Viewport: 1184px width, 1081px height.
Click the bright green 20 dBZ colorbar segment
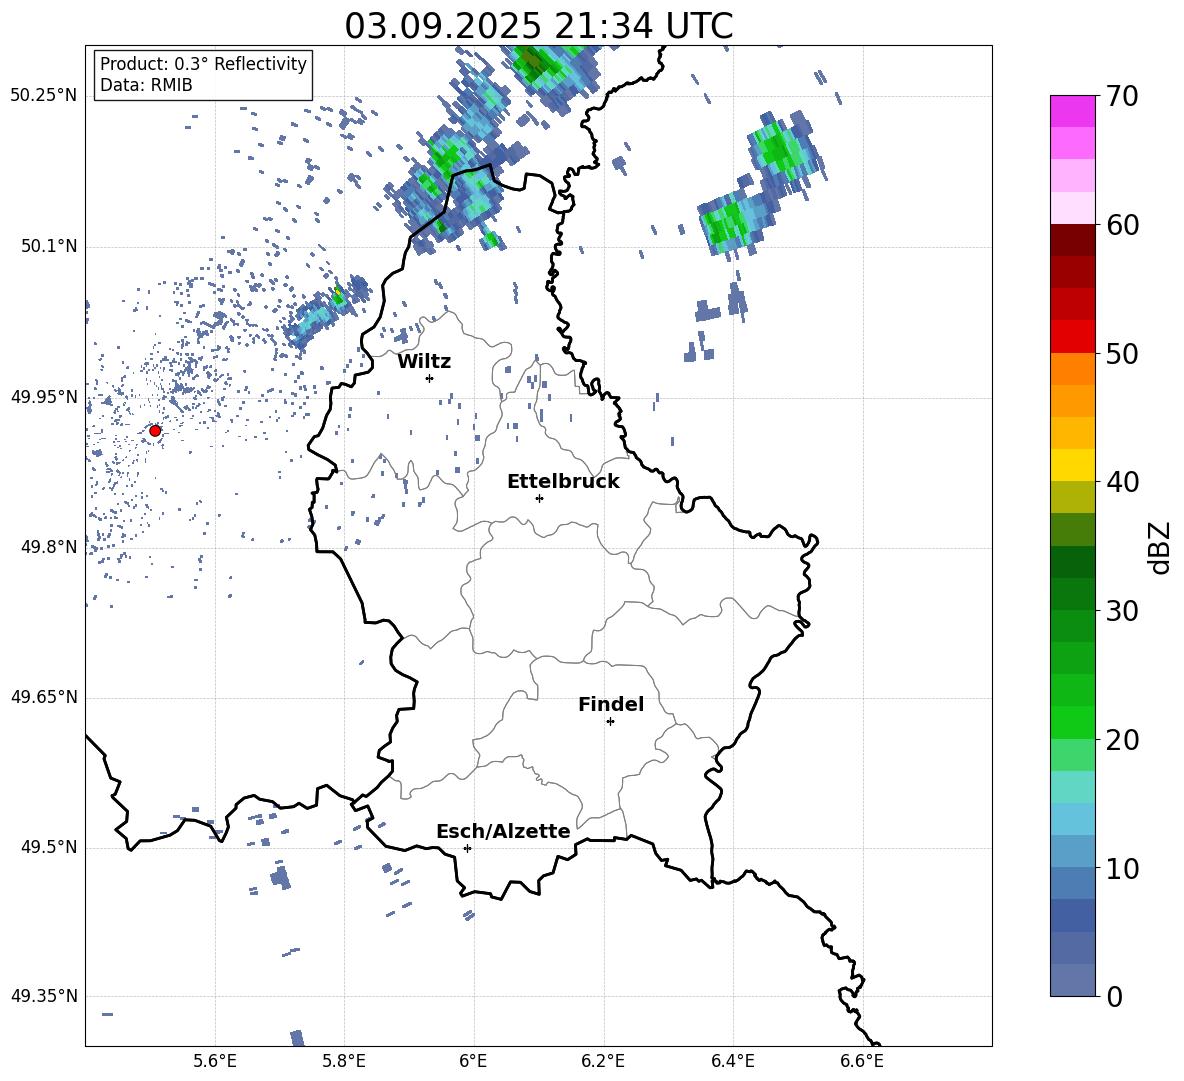(1073, 722)
